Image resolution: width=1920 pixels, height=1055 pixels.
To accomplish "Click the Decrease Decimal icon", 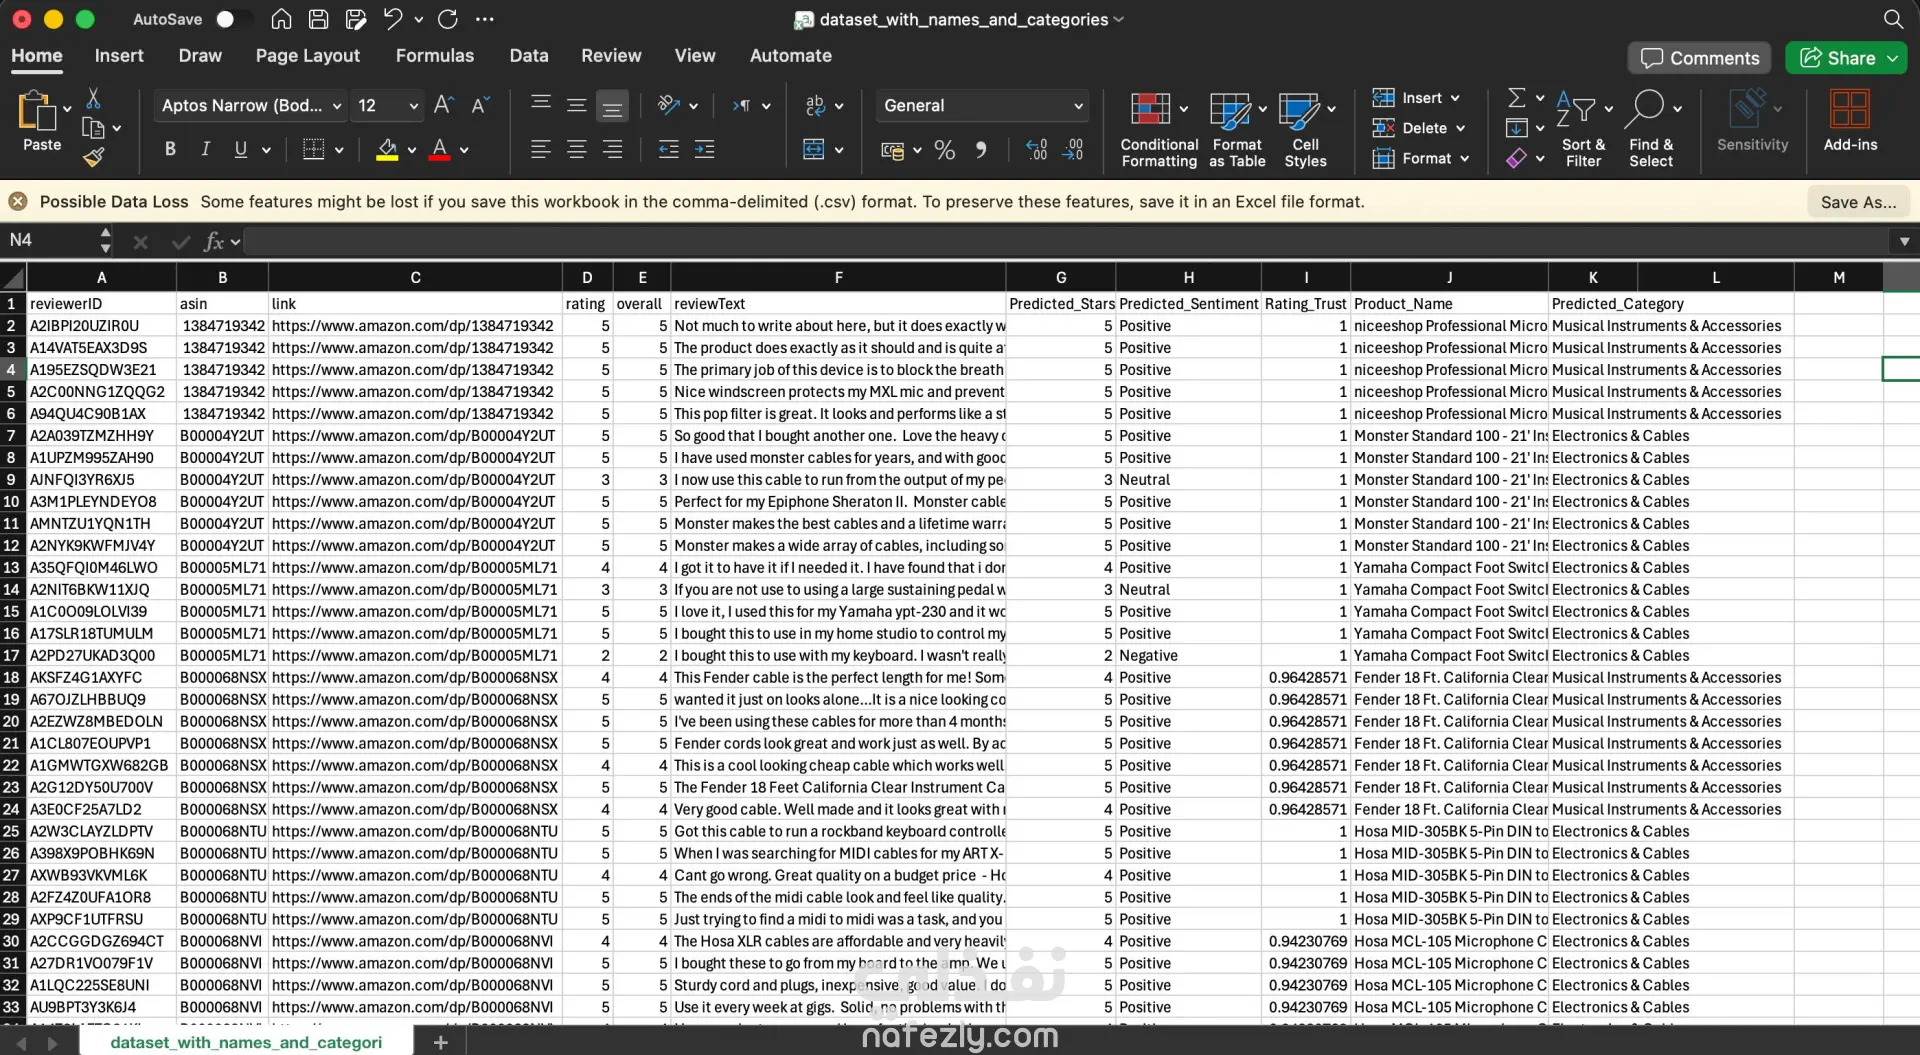I will (1073, 150).
